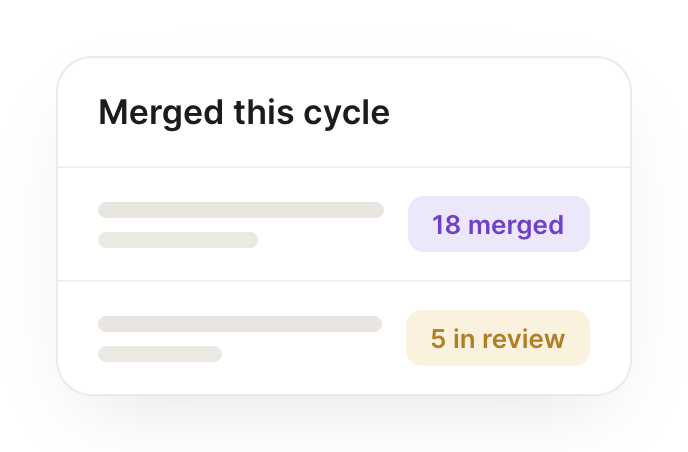
Task: Select the short placeholder line beside "18 merged"
Action: coord(178,240)
